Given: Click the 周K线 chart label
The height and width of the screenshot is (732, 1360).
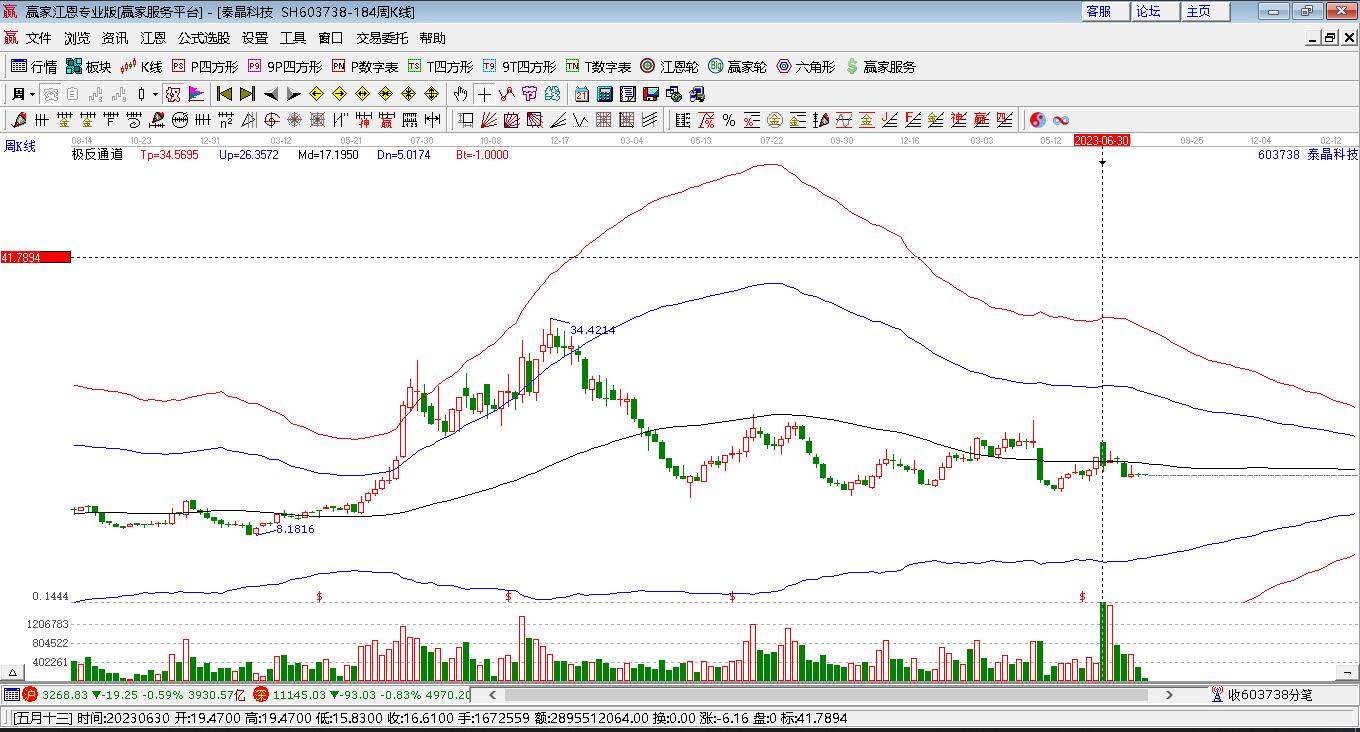Looking at the screenshot, I should (20, 146).
